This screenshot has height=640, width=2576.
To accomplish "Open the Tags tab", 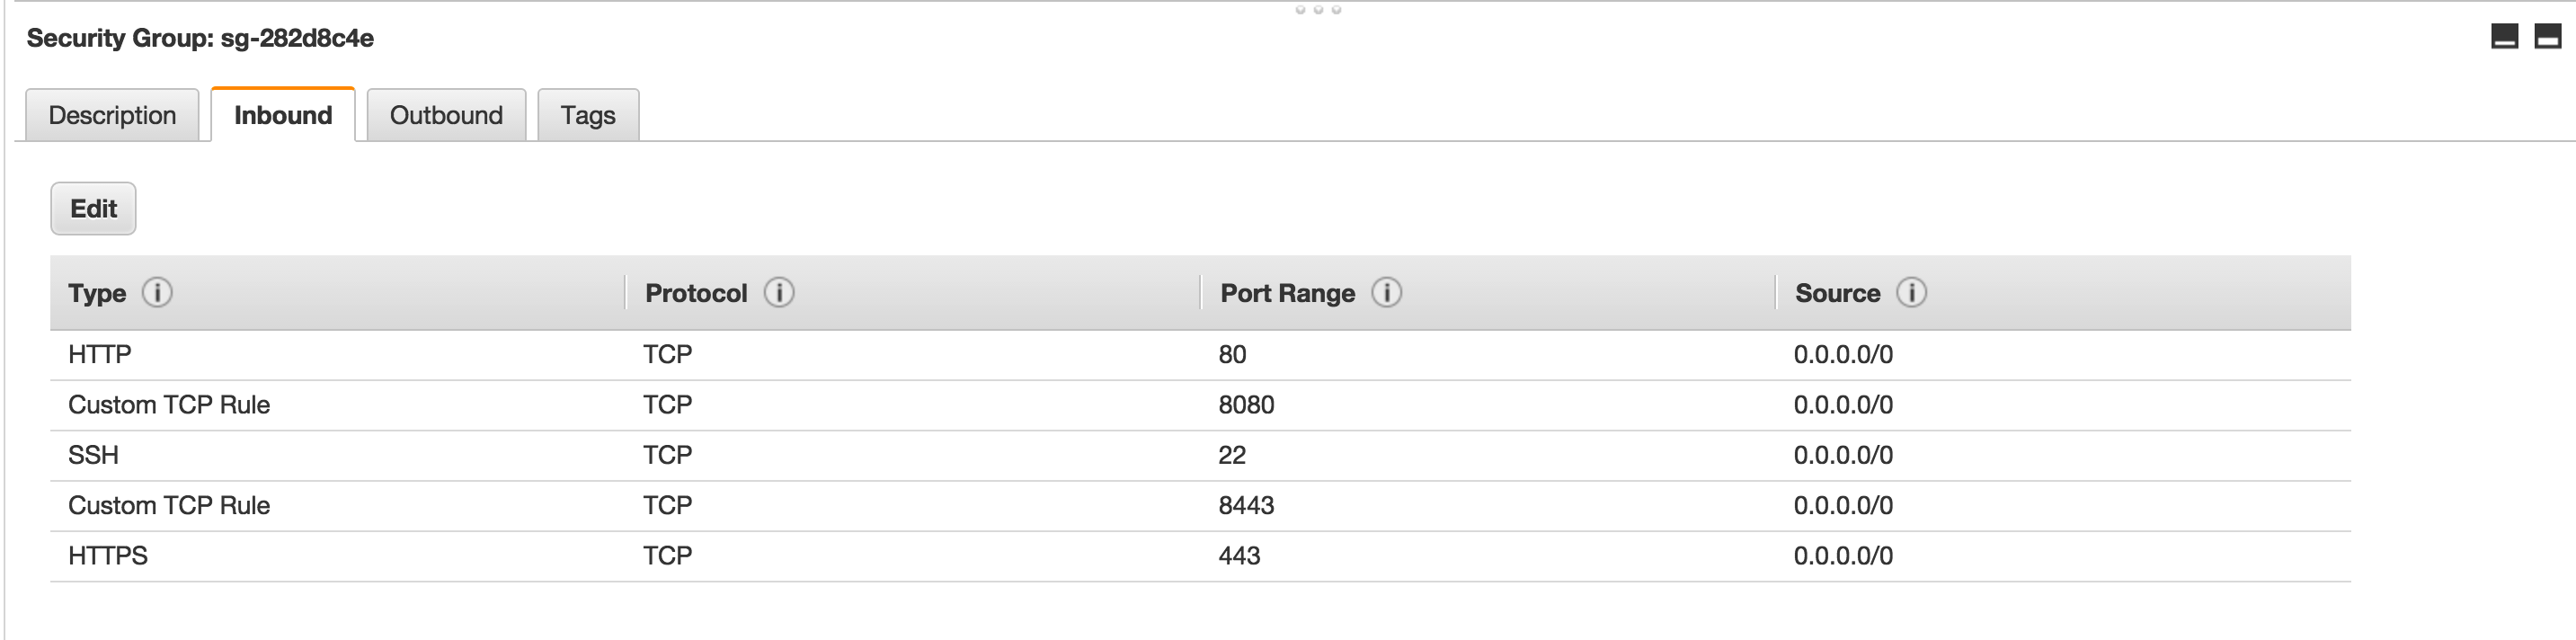I will pyautogui.click(x=588, y=116).
